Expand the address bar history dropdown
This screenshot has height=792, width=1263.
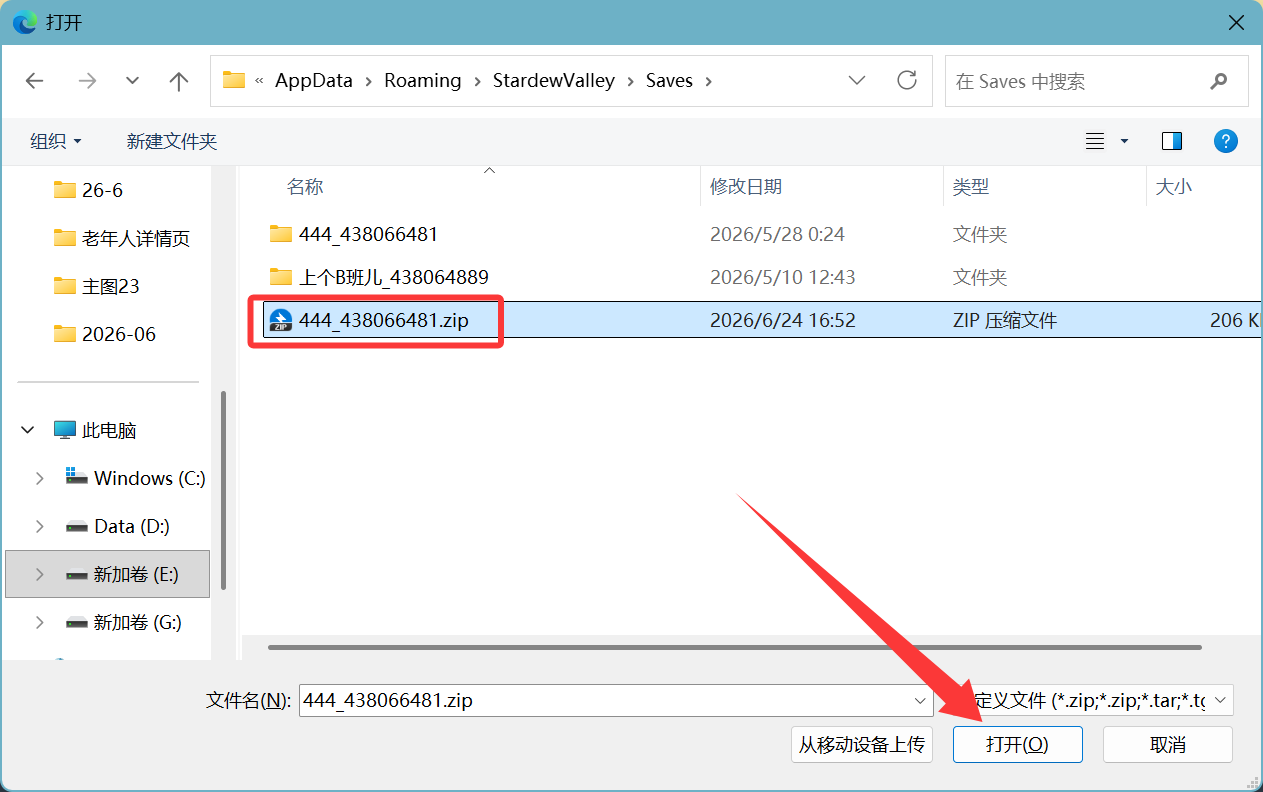click(857, 80)
